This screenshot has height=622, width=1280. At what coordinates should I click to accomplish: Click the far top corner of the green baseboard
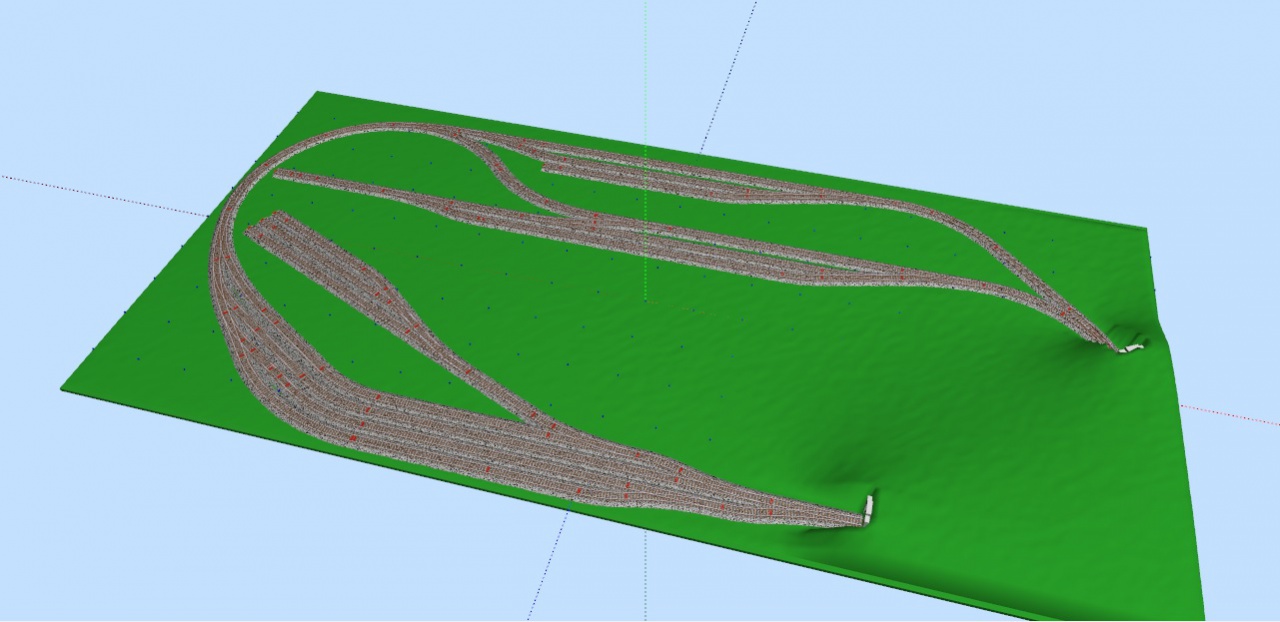coord(318,93)
